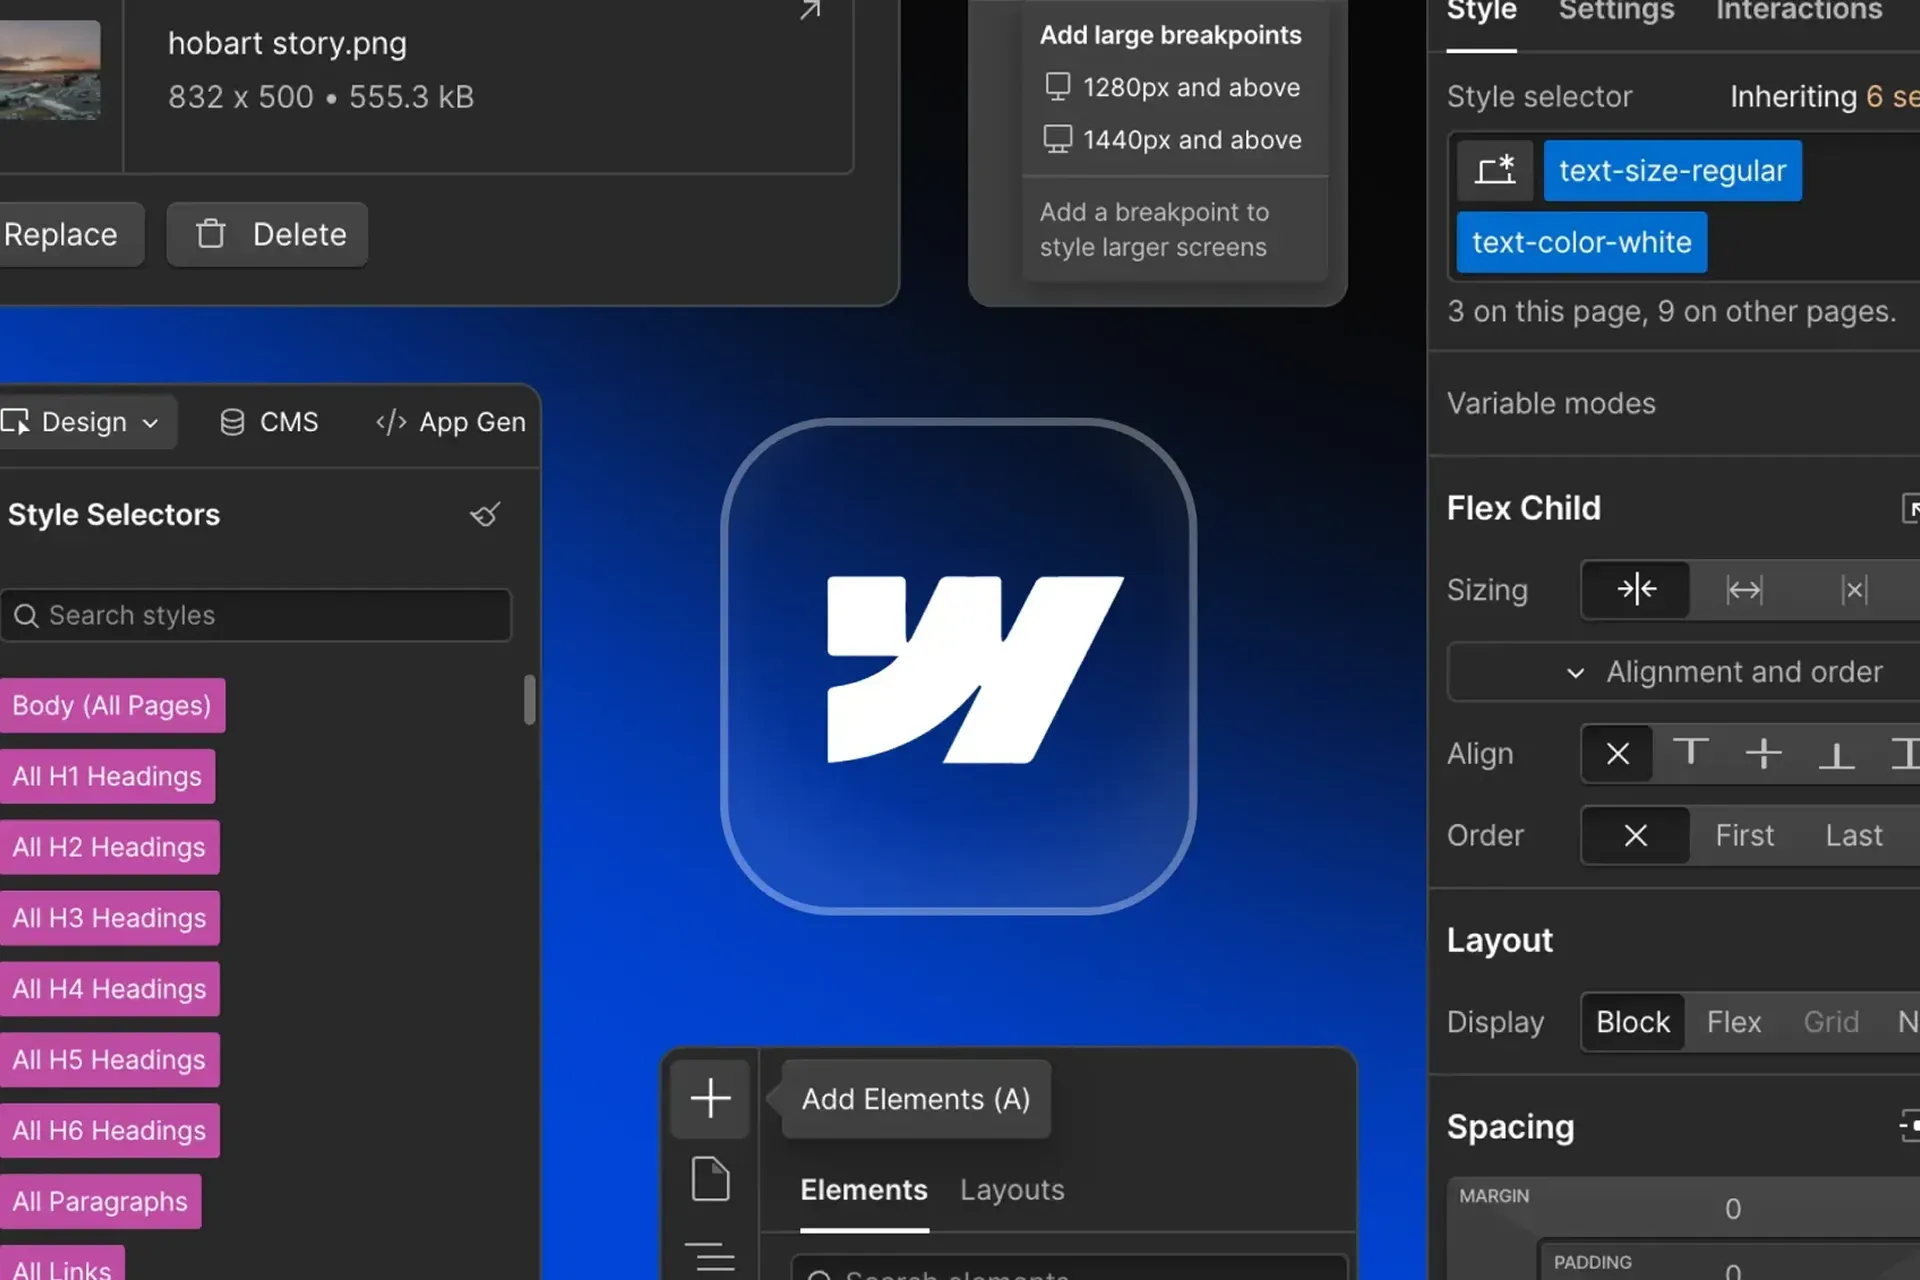Select Flex display

1734,1022
